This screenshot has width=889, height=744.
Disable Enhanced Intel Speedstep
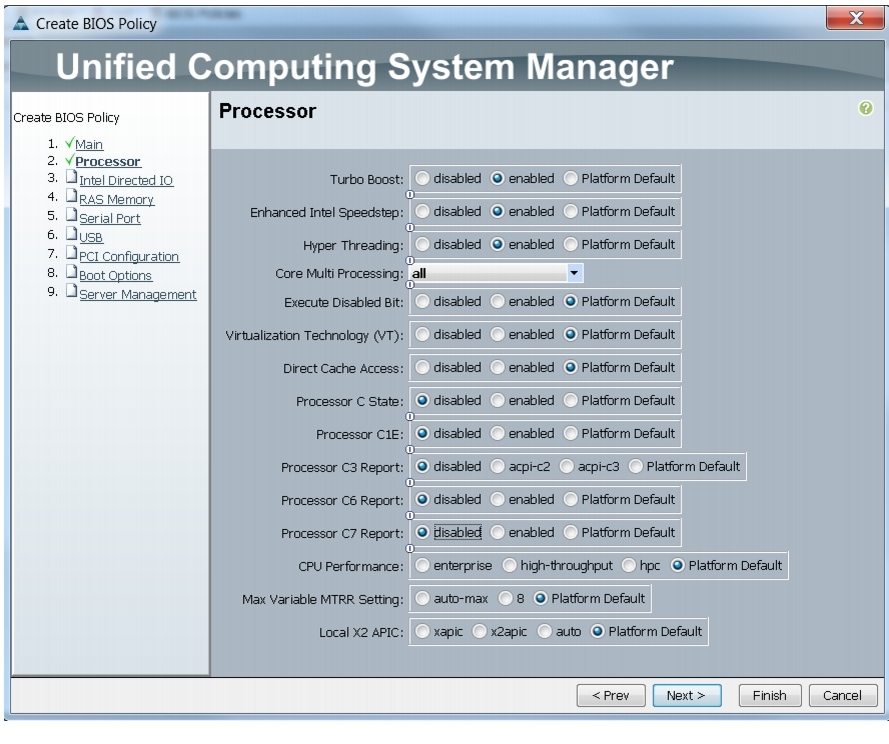coord(422,212)
